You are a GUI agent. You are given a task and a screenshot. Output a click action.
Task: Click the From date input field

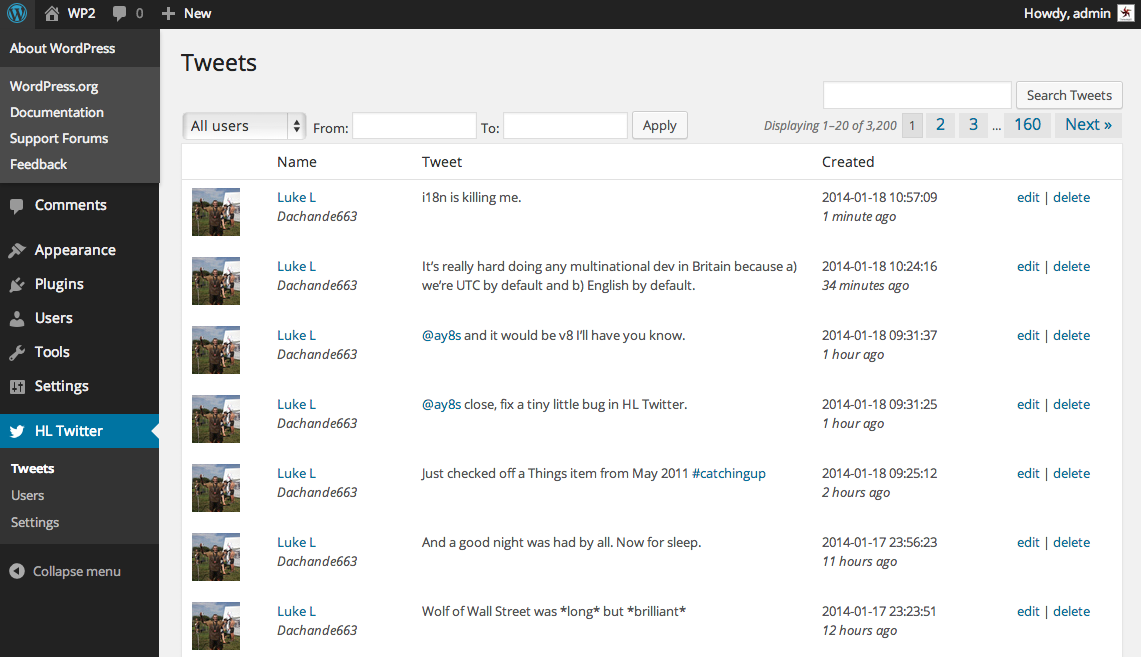pos(414,126)
